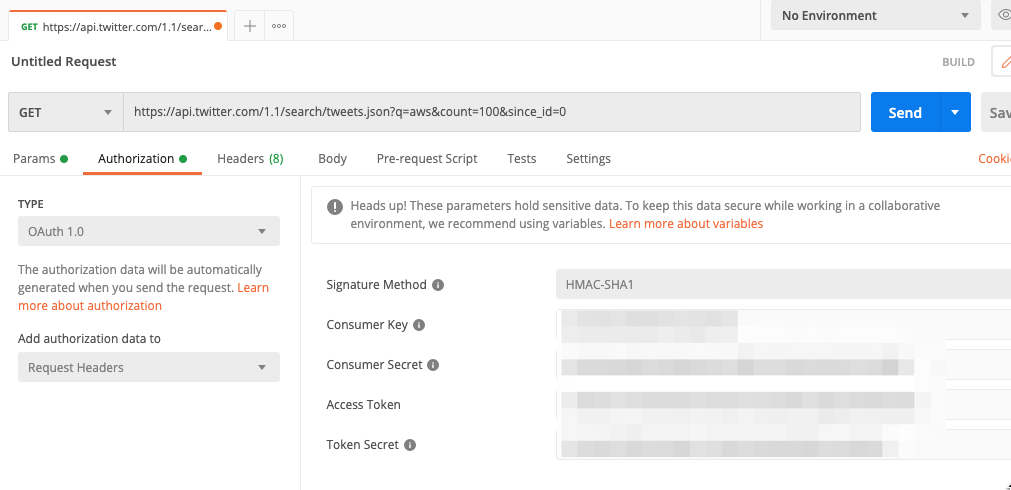
Task: Click the Consumer Secret input field
Action: 783,365
